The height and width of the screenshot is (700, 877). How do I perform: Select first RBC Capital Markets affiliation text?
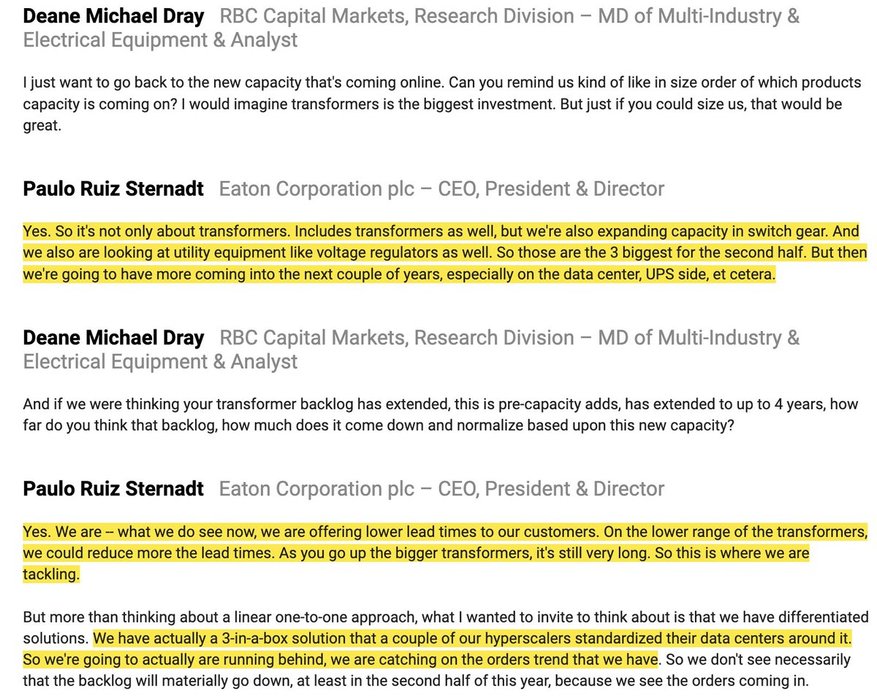click(x=411, y=28)
